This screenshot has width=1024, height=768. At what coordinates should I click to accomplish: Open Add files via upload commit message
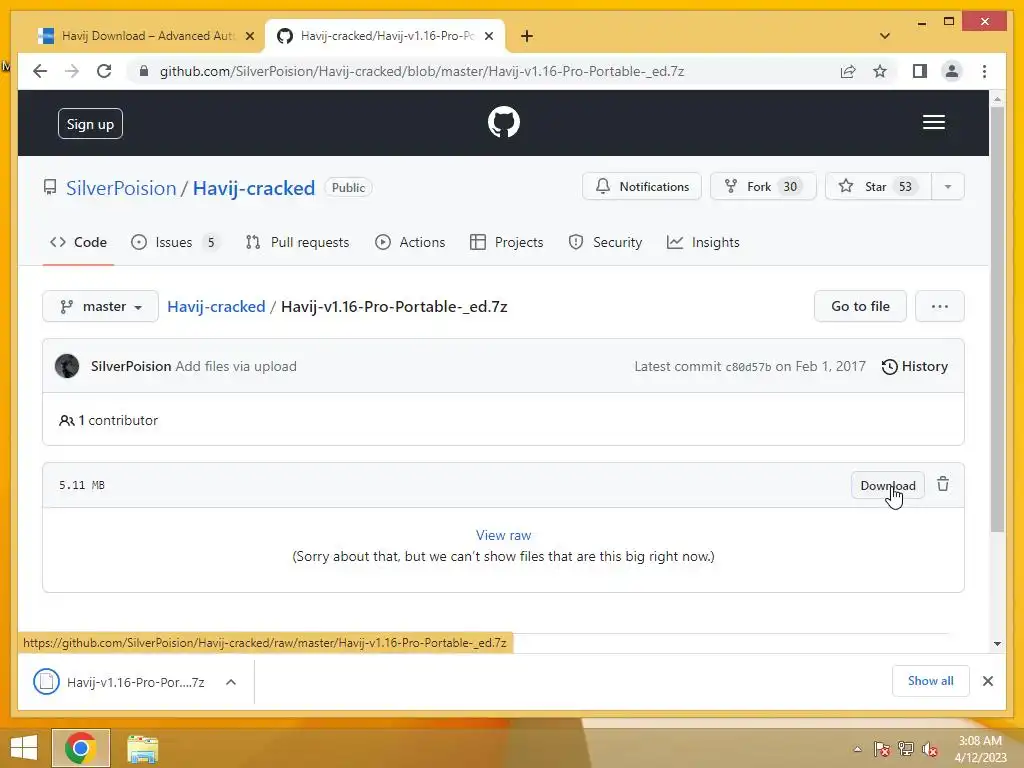click(236, 366)
